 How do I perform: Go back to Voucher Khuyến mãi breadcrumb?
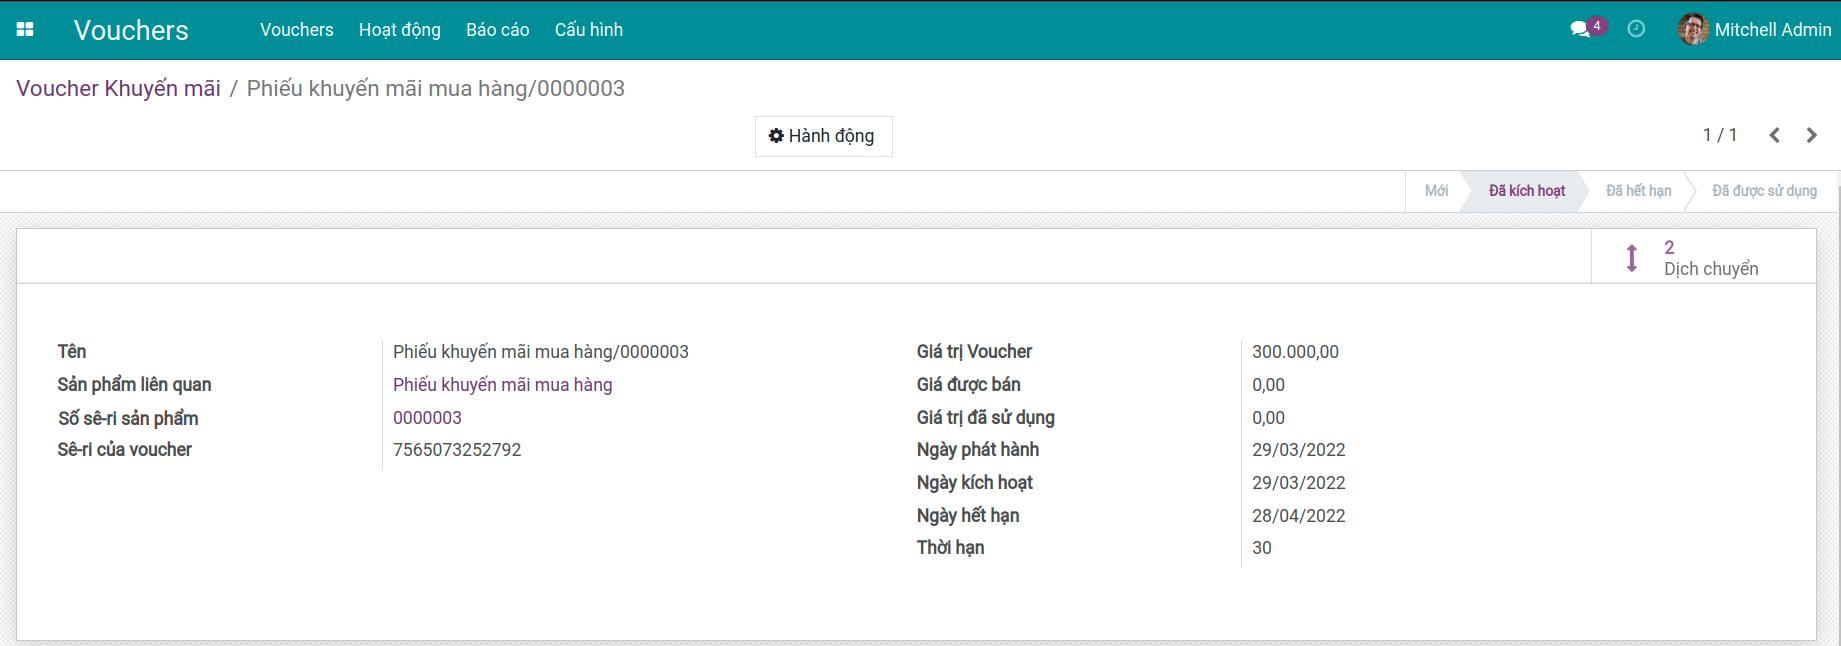pos(118,88)
